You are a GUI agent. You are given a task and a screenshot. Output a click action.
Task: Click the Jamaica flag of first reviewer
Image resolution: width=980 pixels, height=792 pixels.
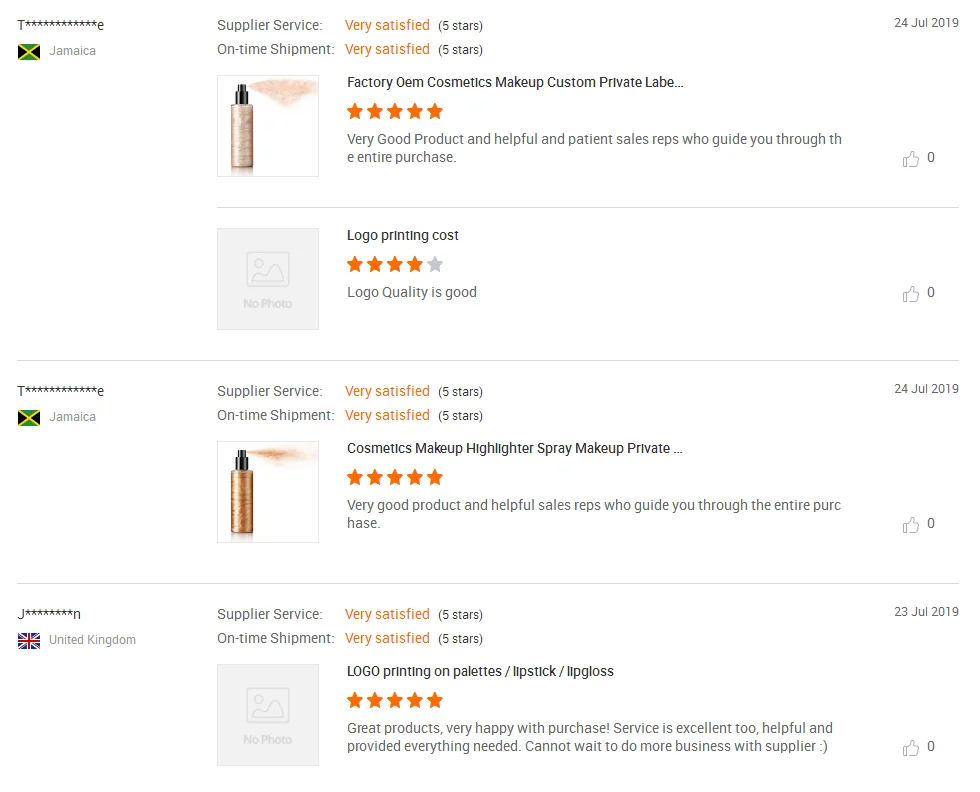coord(29,51)
